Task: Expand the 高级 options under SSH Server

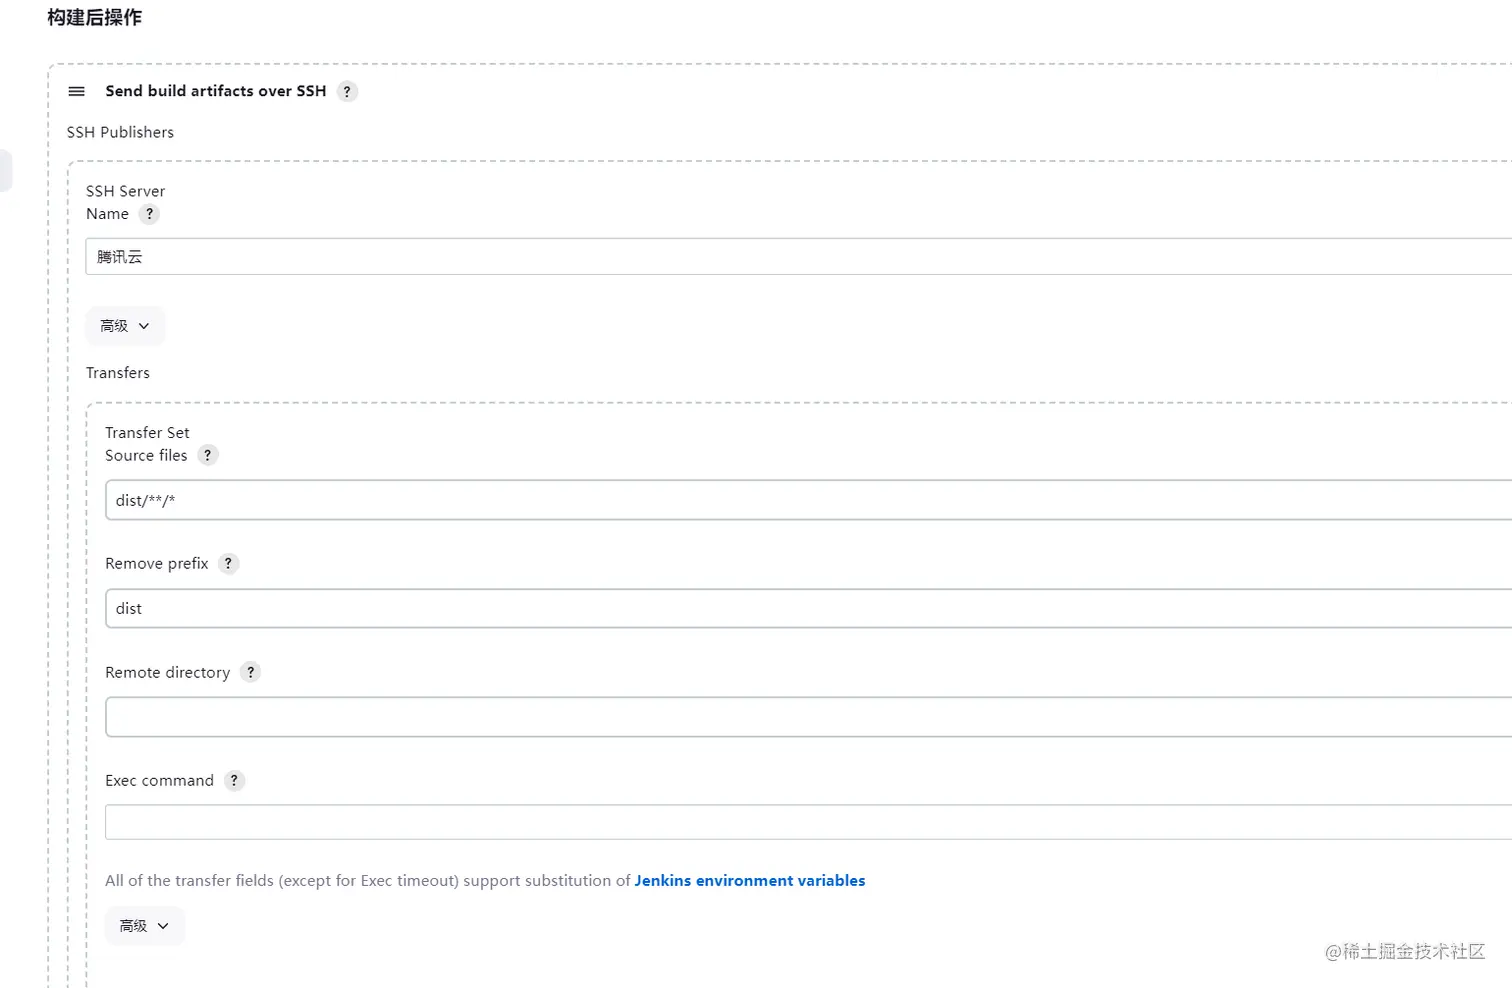Action: [x=125, y=326]
